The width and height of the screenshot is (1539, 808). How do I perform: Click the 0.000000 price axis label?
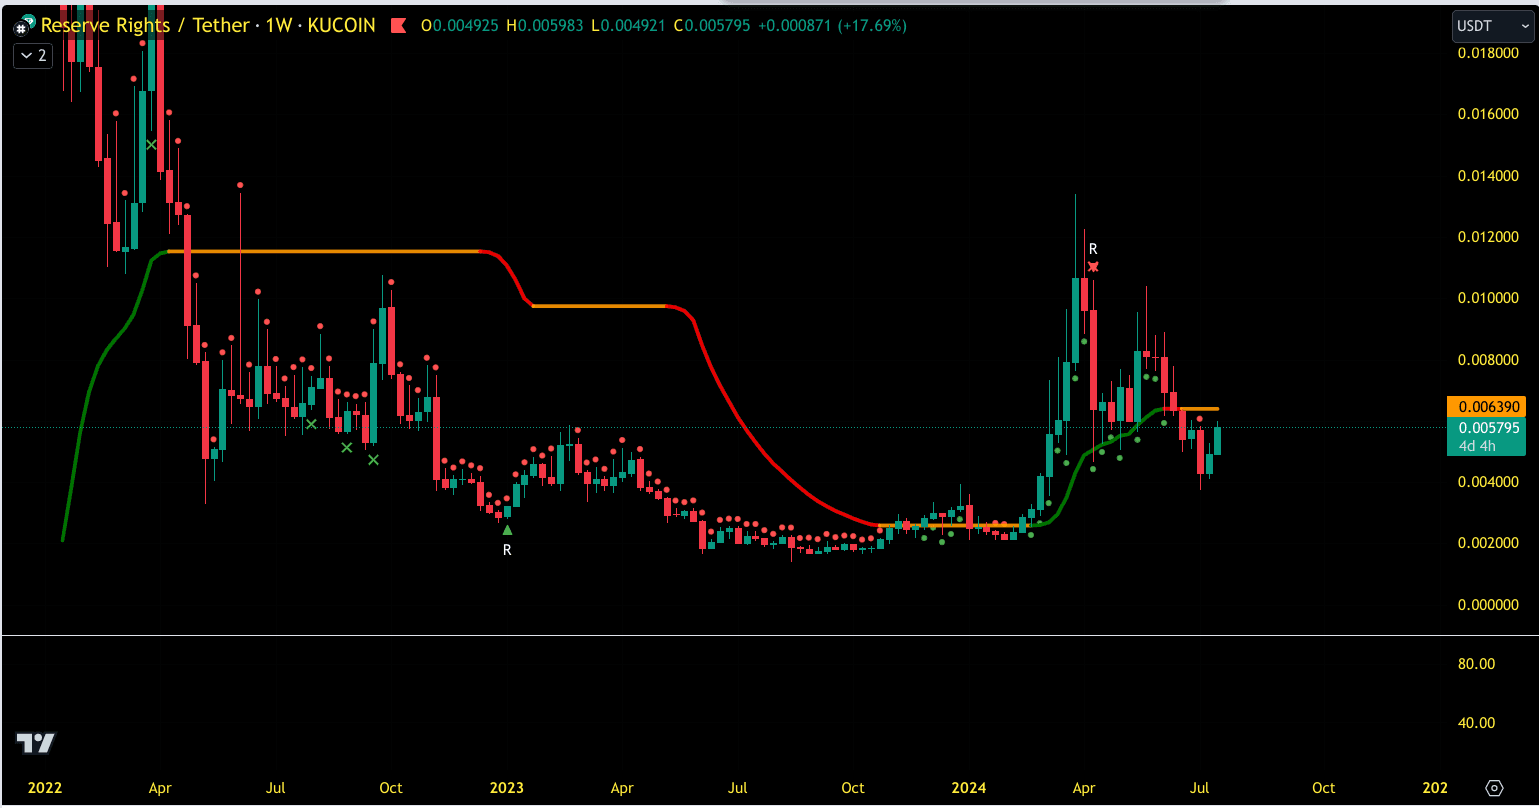click(x=1488, y=605)
